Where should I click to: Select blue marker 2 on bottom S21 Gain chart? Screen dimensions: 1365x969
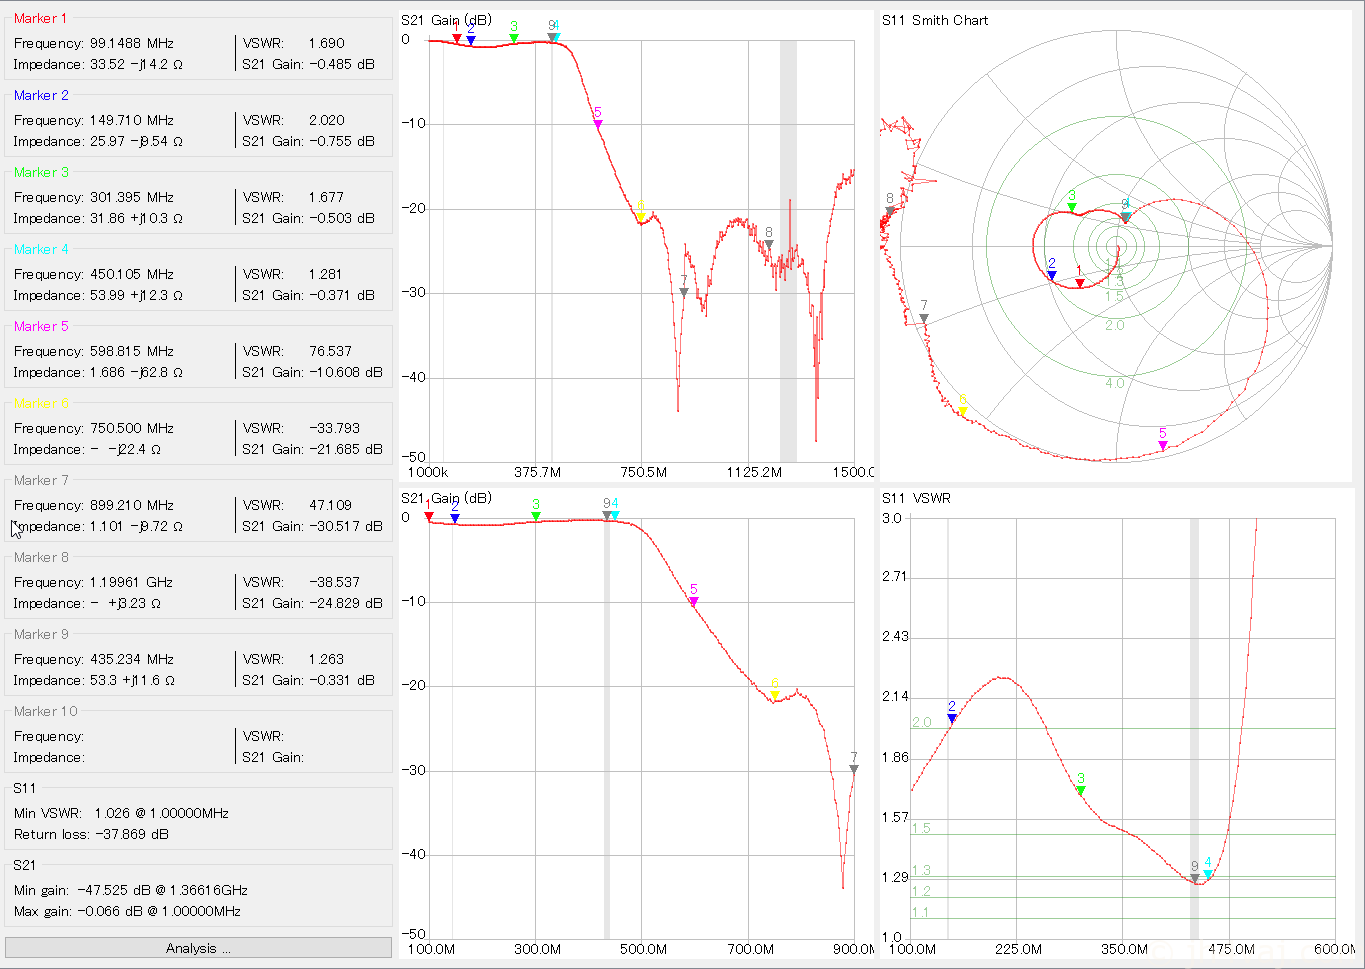click(455, 519)
